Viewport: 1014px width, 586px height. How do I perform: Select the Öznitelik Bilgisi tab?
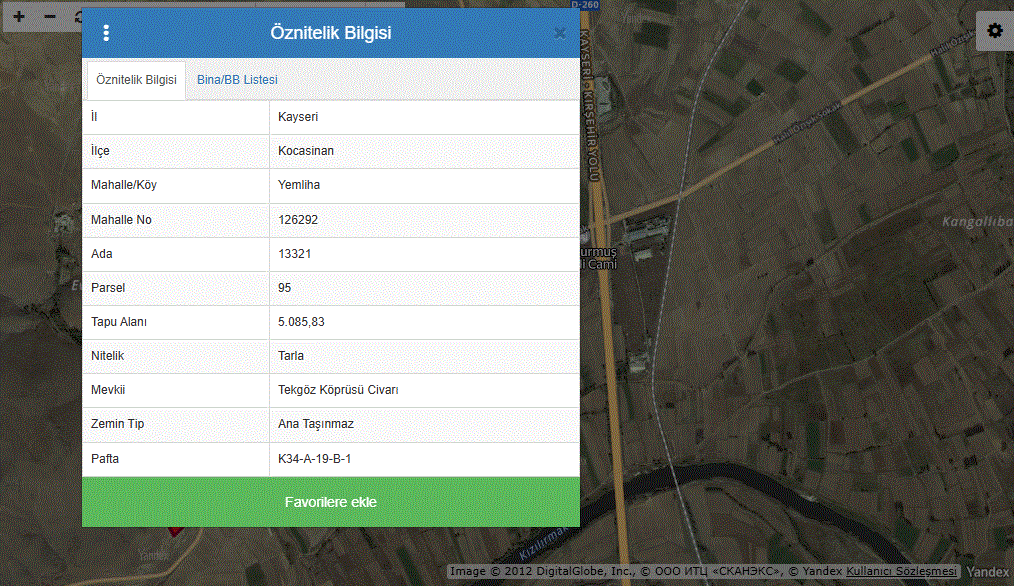point(136,80)
